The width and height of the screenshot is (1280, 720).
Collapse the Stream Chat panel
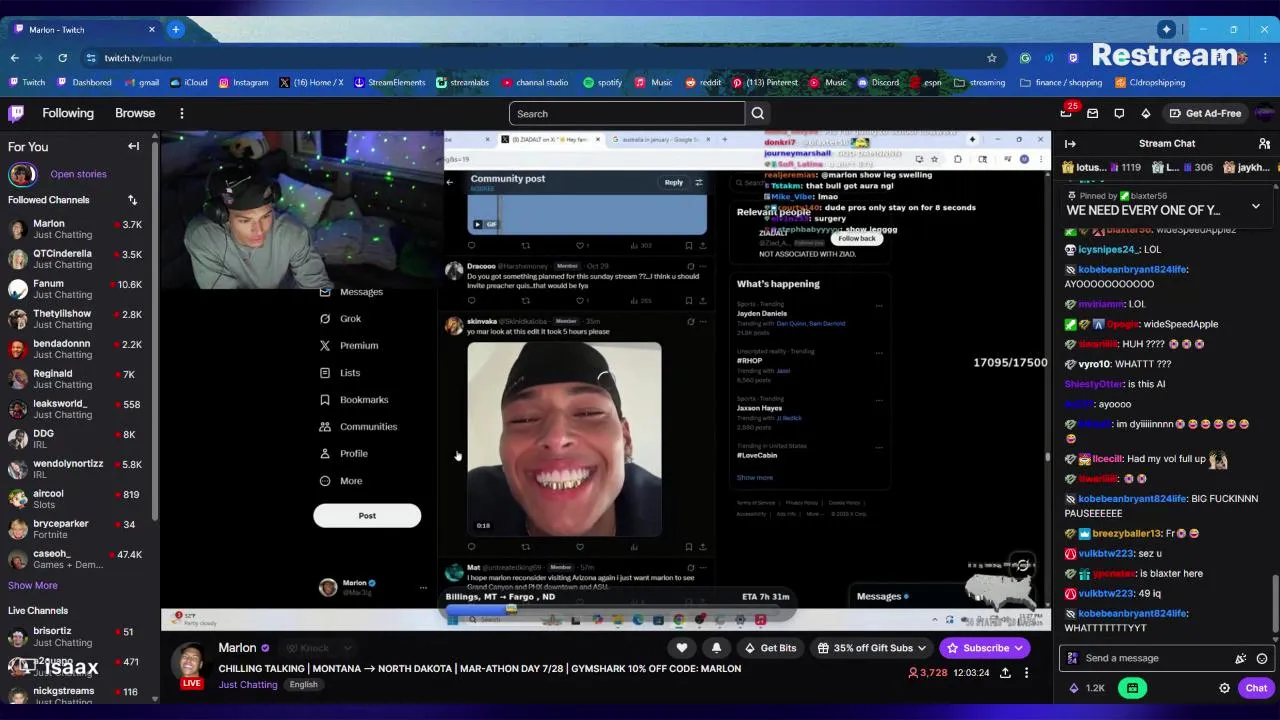coord(1070,144)
